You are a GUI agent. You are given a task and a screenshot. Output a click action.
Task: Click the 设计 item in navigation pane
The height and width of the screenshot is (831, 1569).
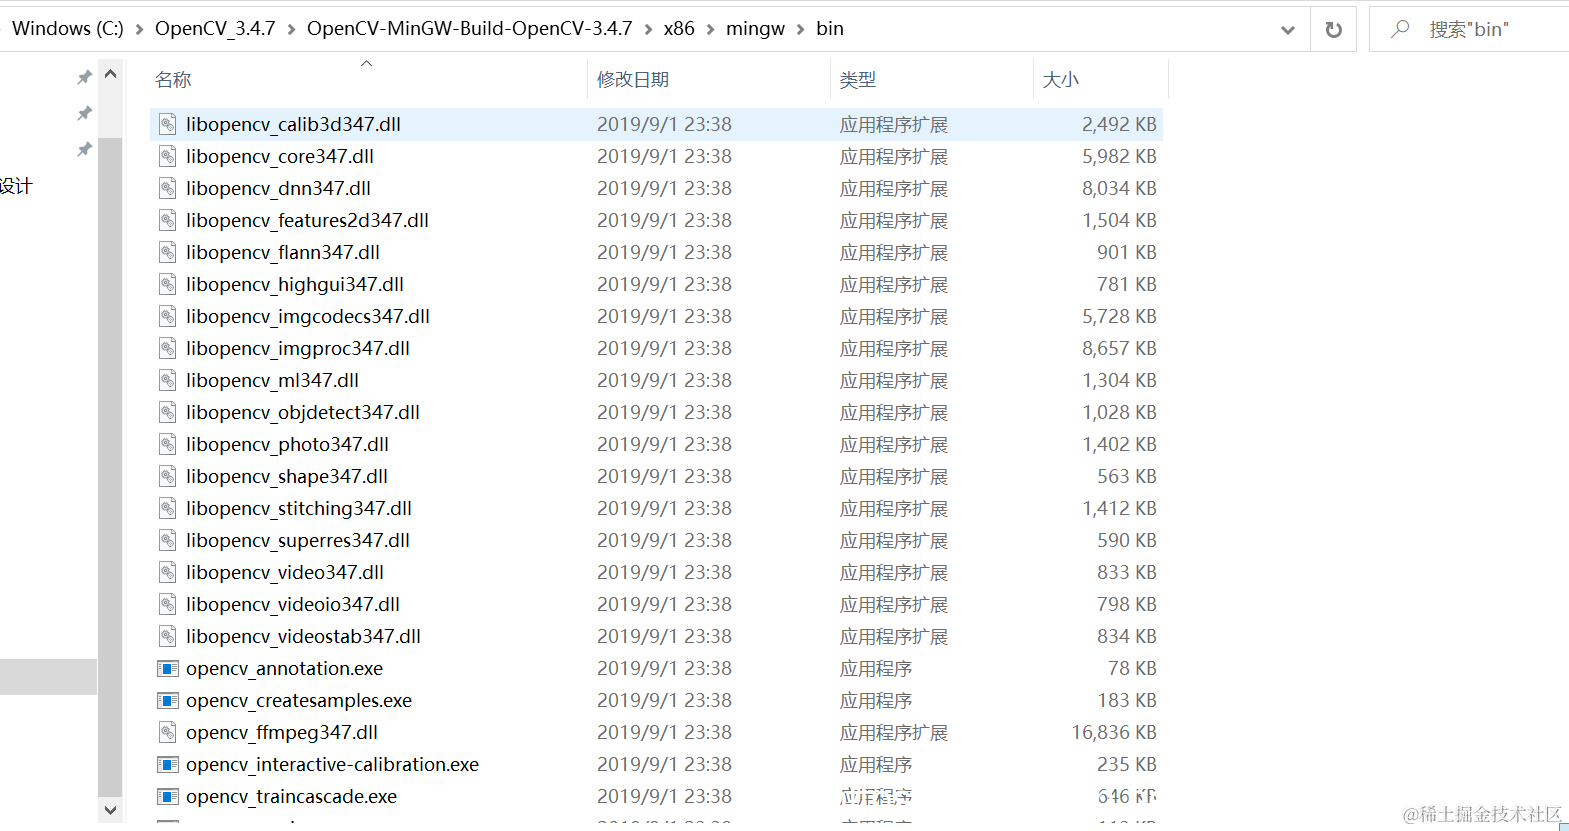tap(16, 186)
